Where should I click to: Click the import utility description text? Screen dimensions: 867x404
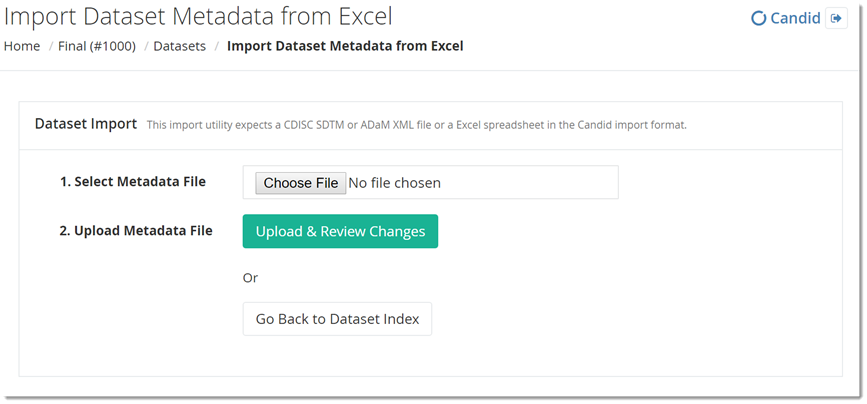(x=416, y=125)
